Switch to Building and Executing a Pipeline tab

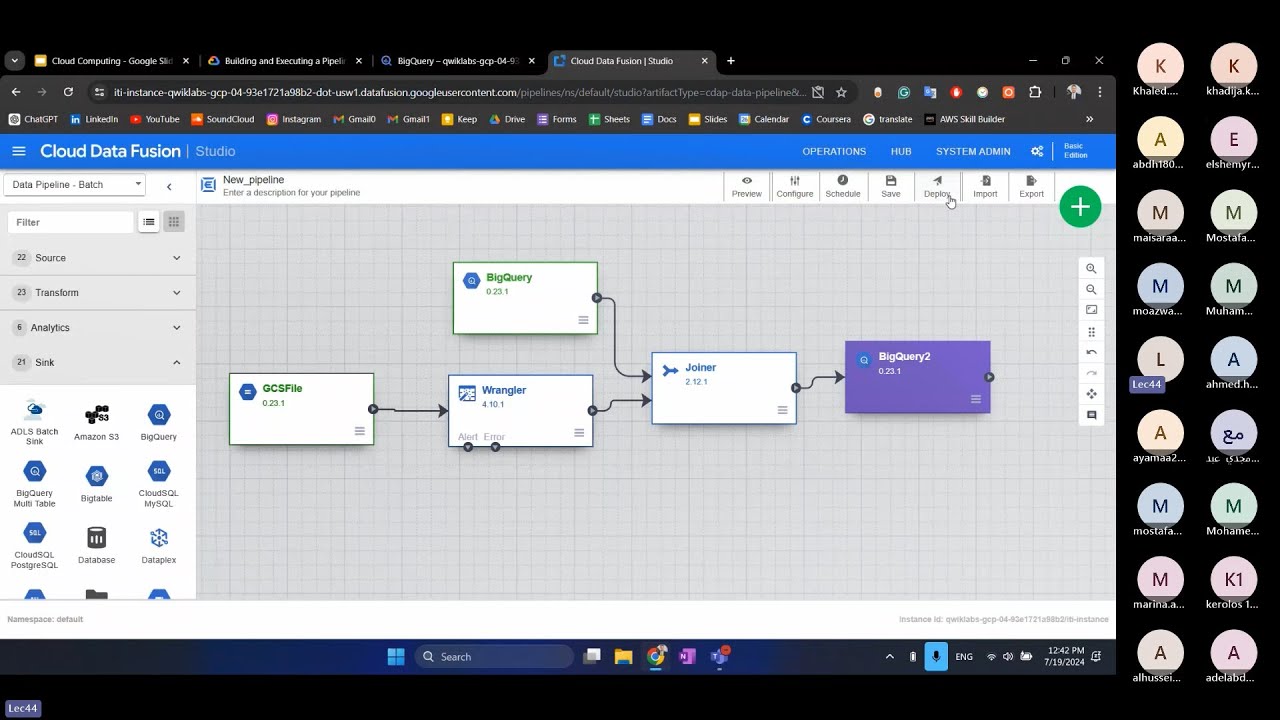pos(284,61)
